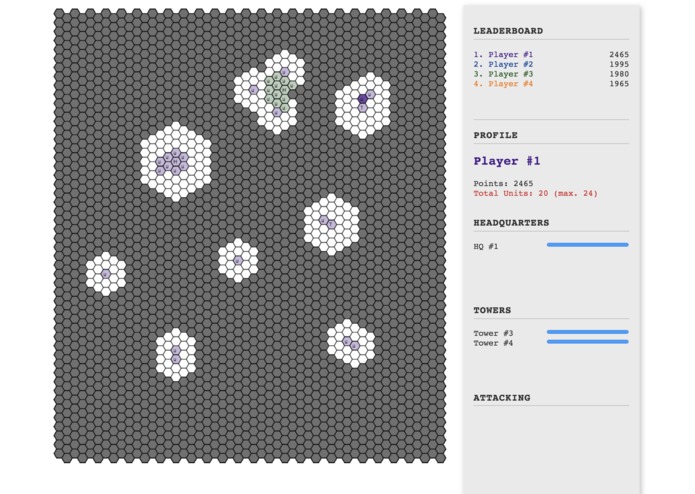Select the lower unit in the bottom-left cluster
The height and width of the screenshot is (494, 695).
[176, 359]
